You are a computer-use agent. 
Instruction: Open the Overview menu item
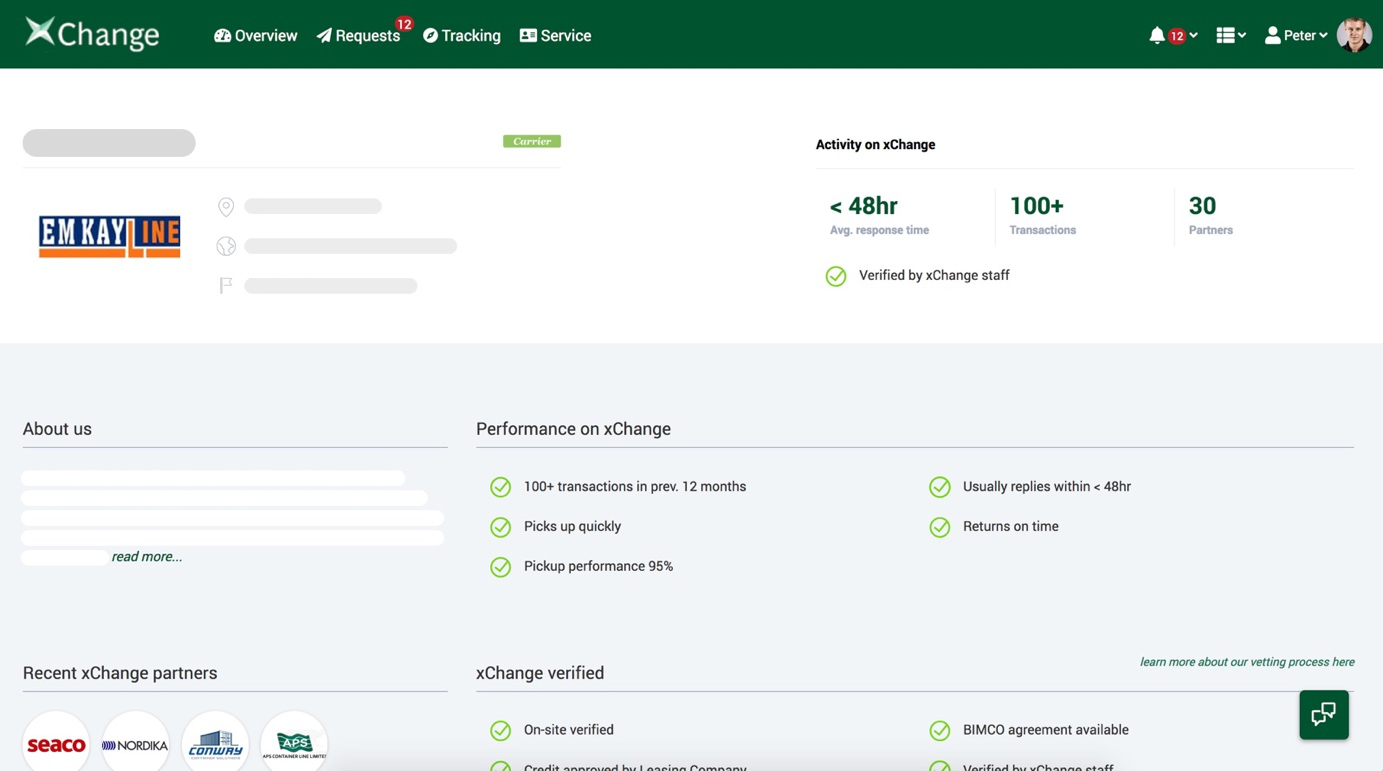pos(255,35)
